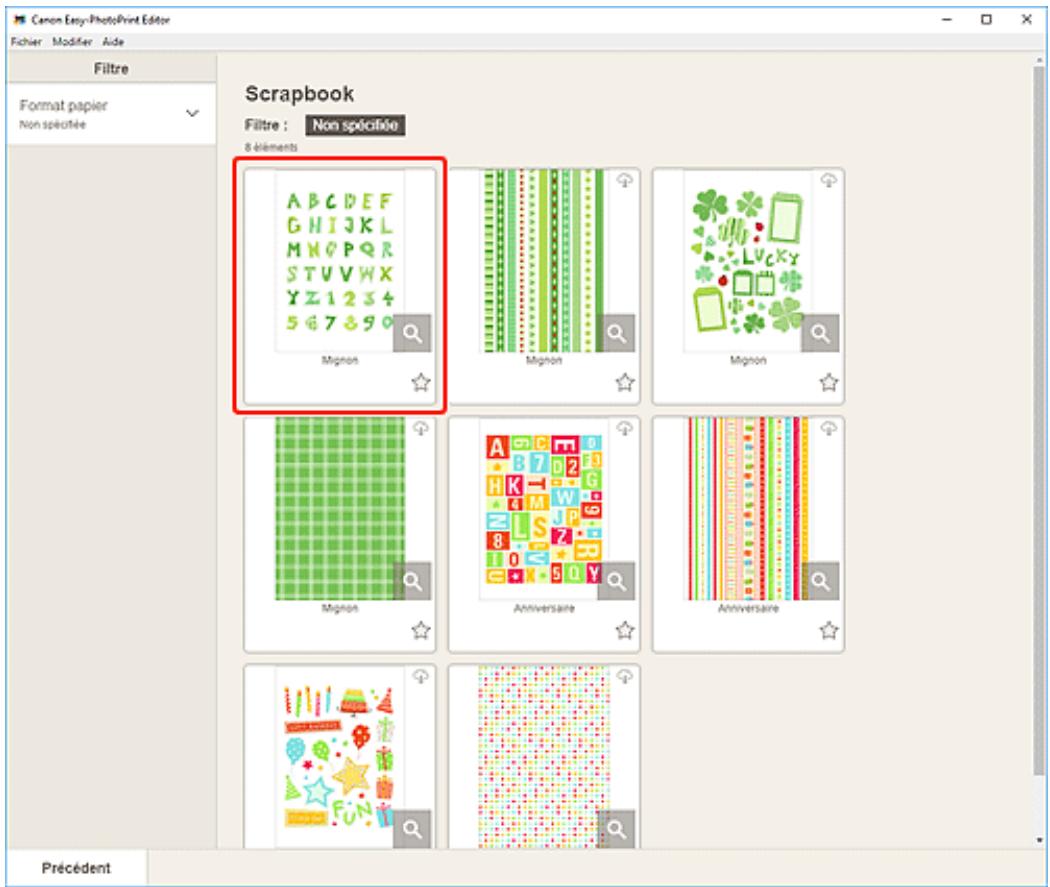Preview the colorful block letters Anniversaire template
This screenshot has width=1050, height=887.
pos(616,581)
